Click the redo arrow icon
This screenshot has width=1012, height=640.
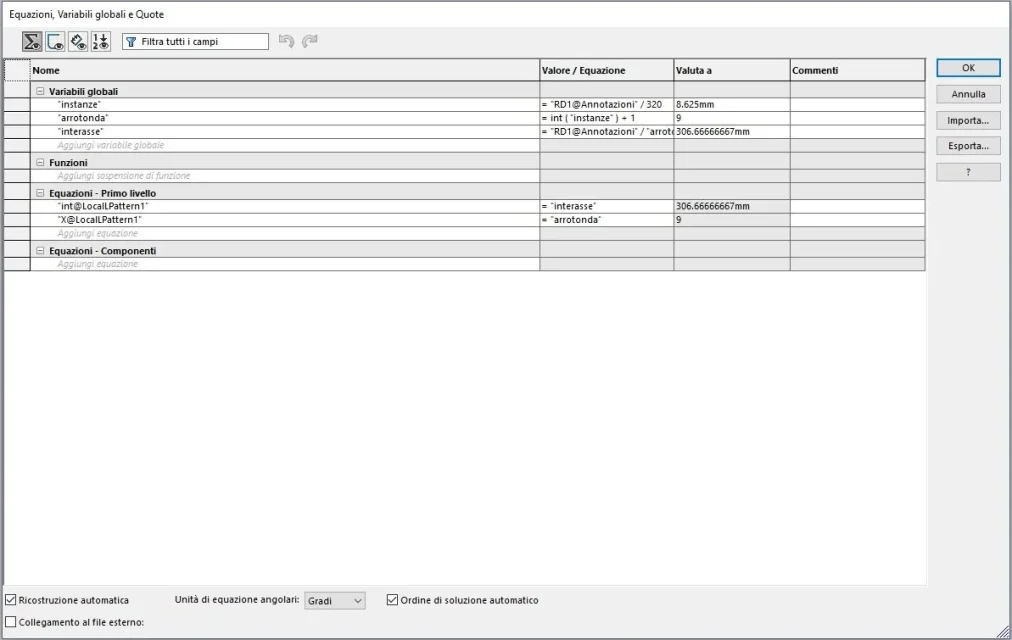tap(310, 41)
